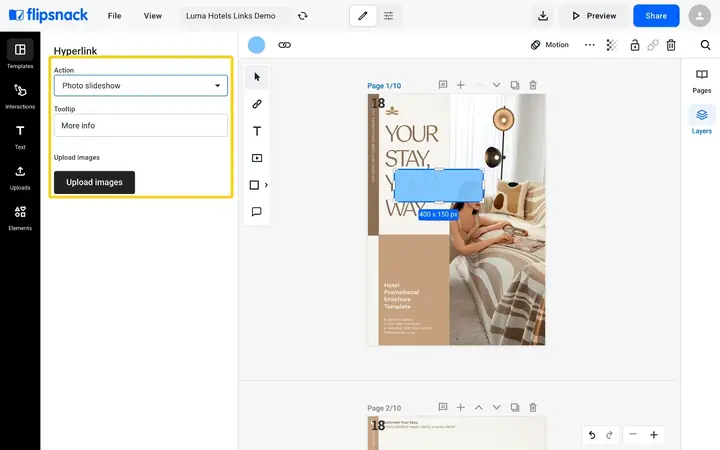Viewport: 720px width, 450px height.
Task: Open the View menu
Action: (x=152, y=16)
